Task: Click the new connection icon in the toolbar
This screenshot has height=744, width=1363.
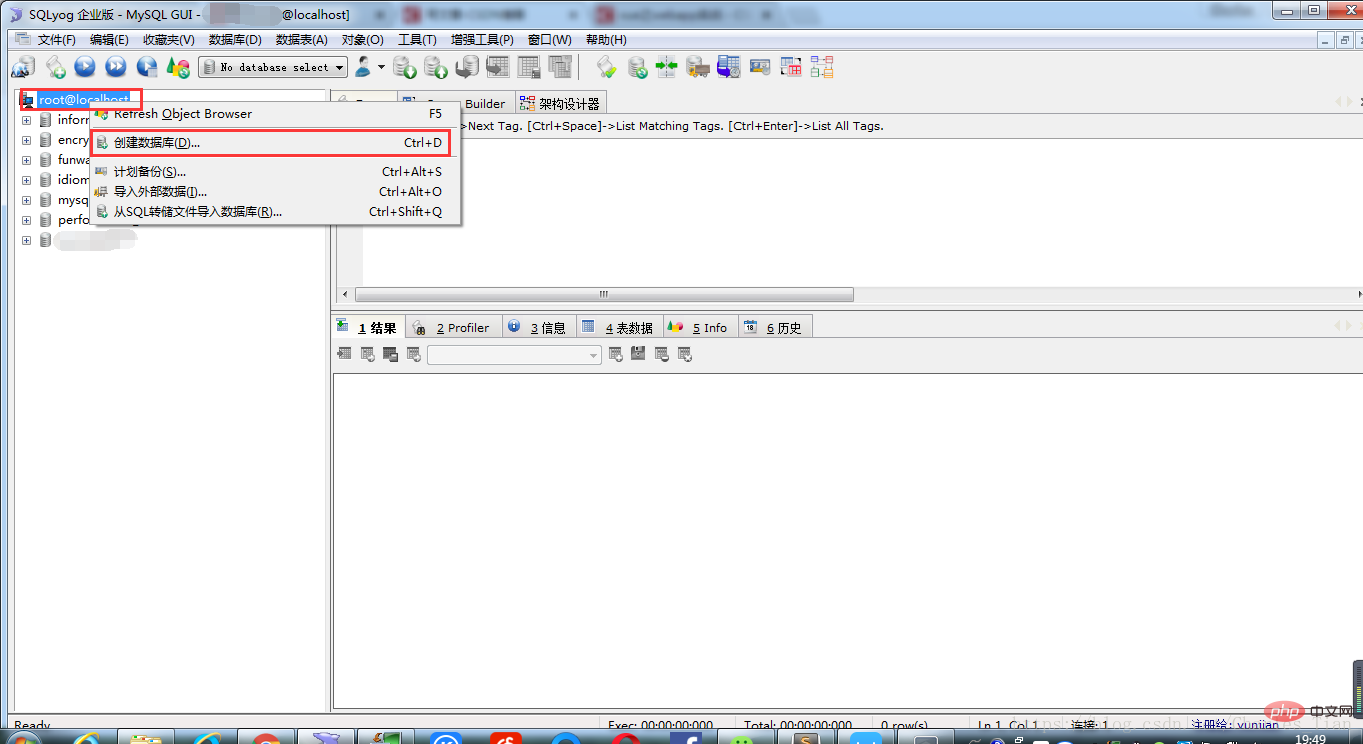Action: [x=23, y=67]
